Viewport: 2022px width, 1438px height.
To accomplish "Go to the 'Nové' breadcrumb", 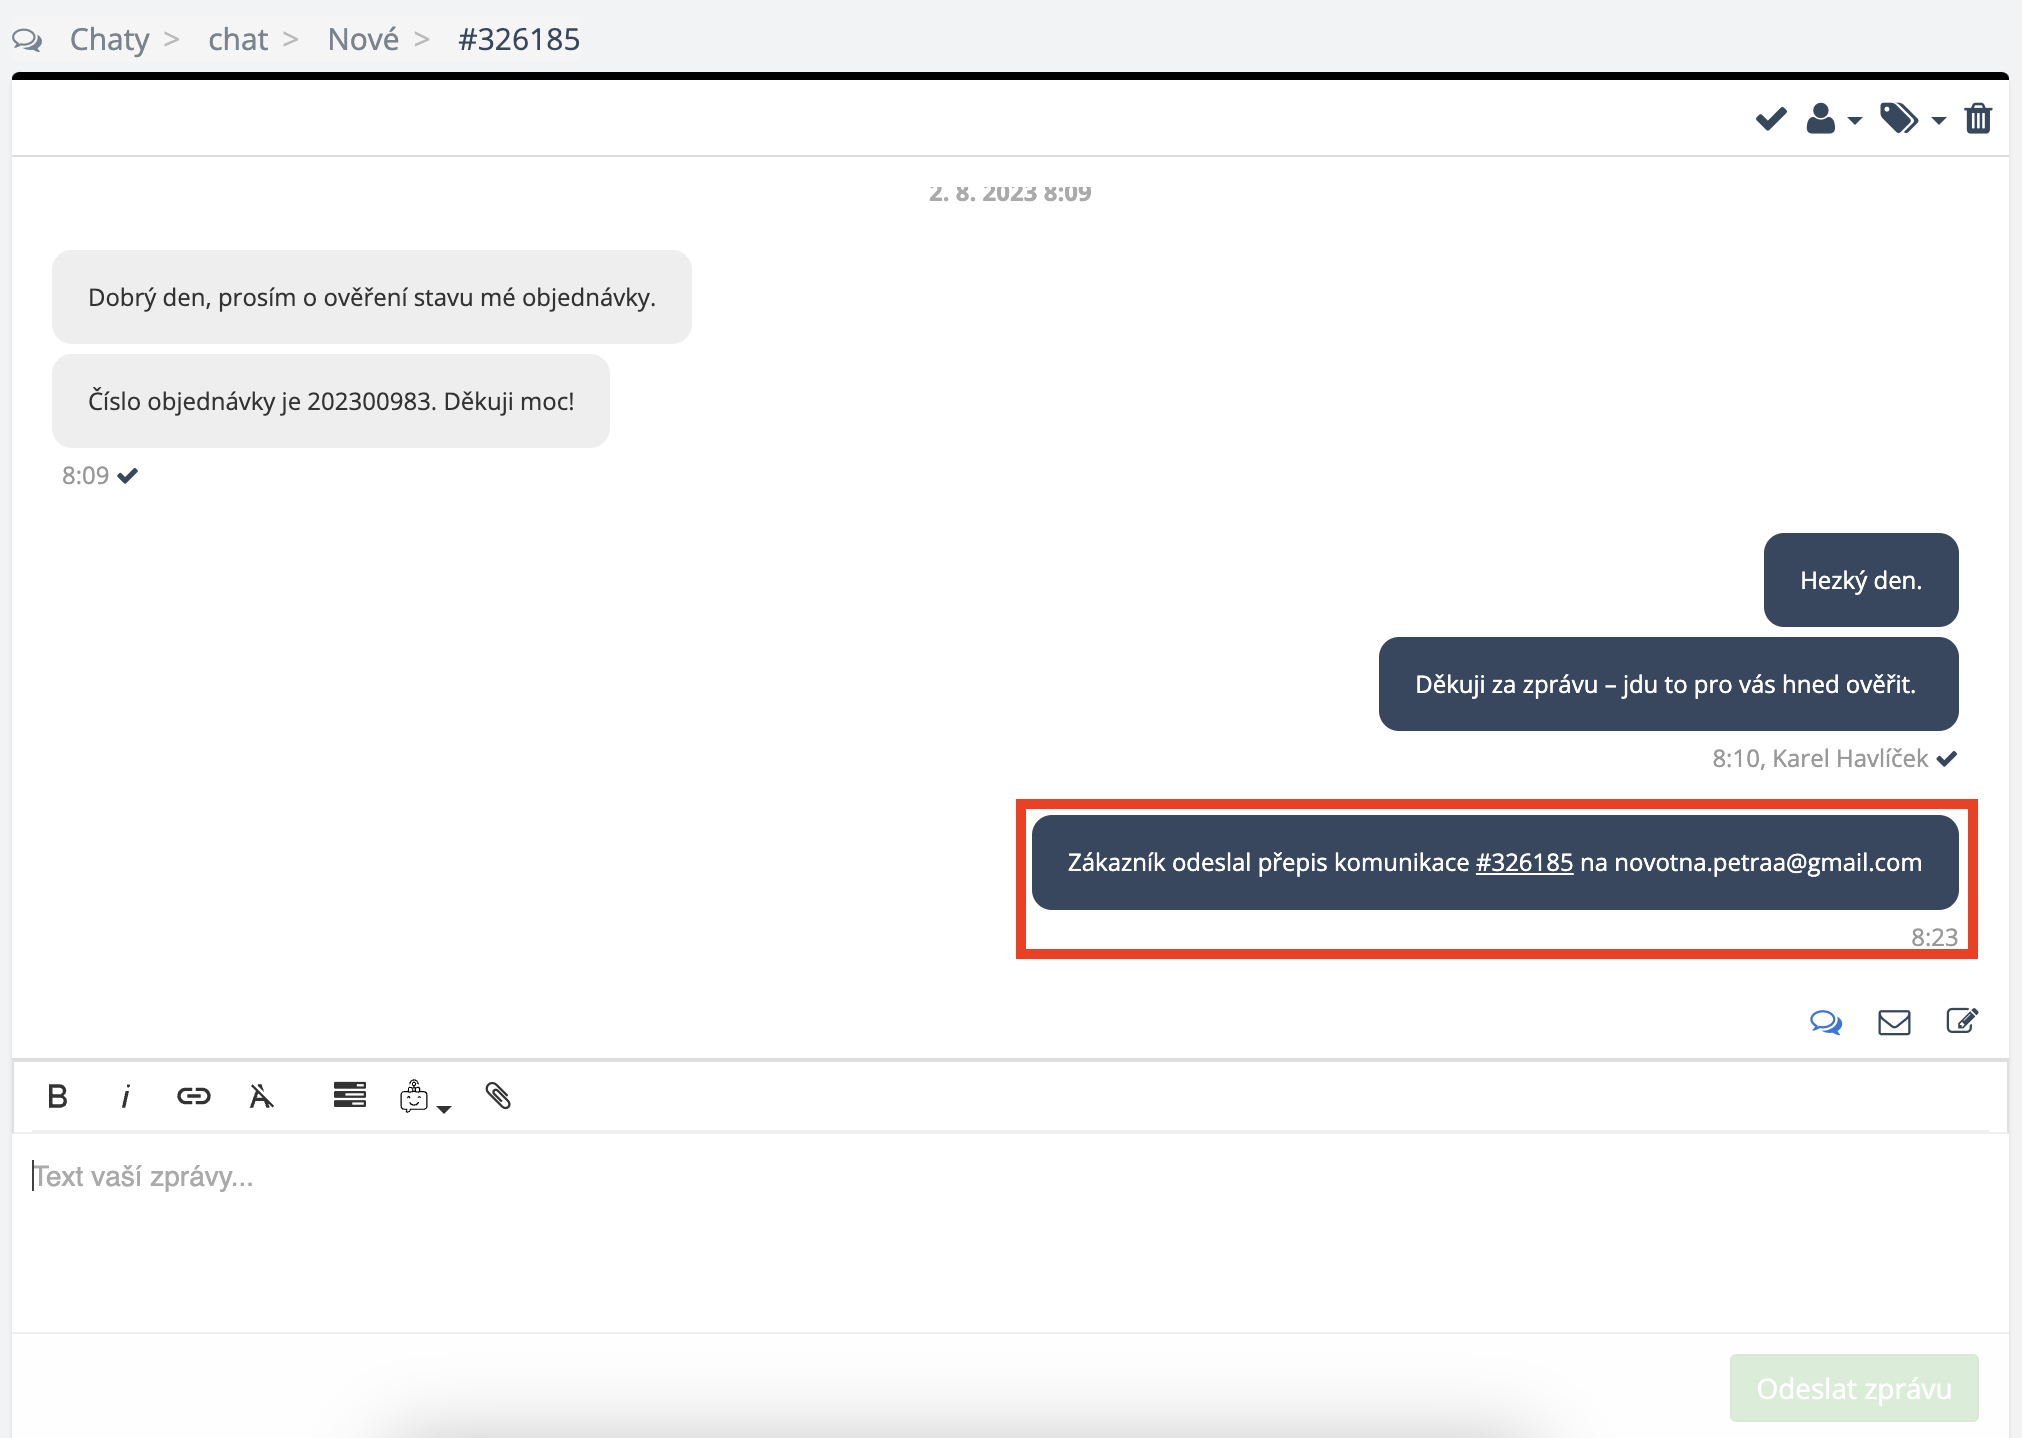I will [x=363, y=39].
